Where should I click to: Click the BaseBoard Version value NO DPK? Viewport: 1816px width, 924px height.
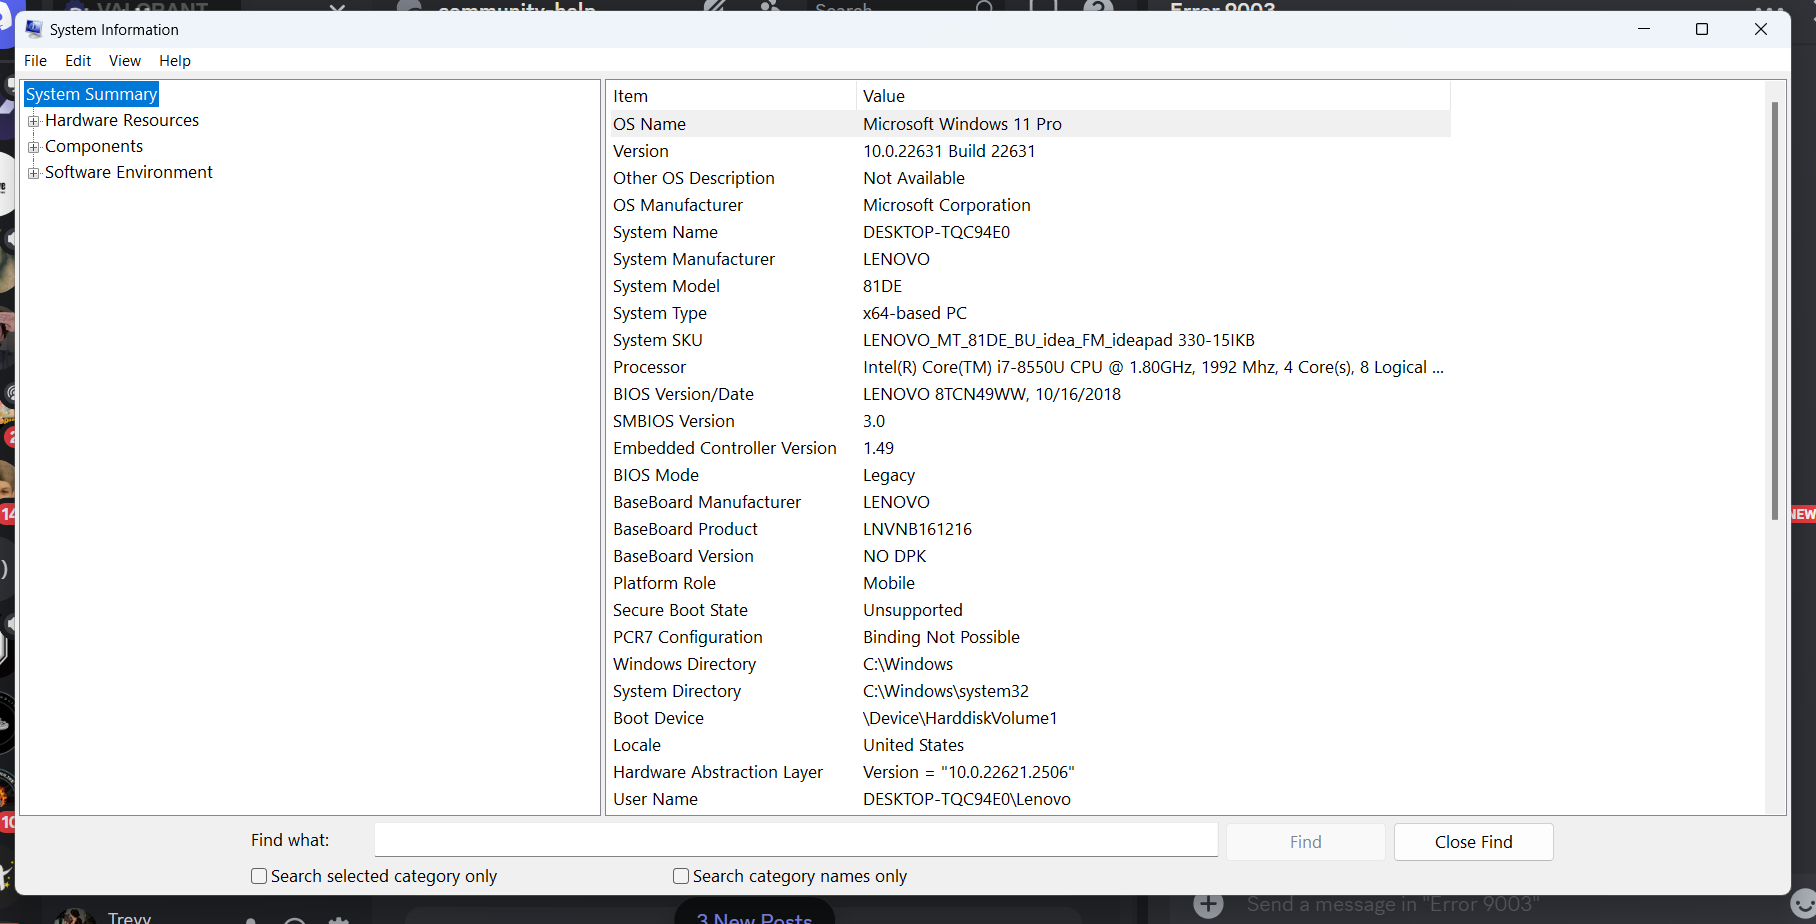(895, 556)
